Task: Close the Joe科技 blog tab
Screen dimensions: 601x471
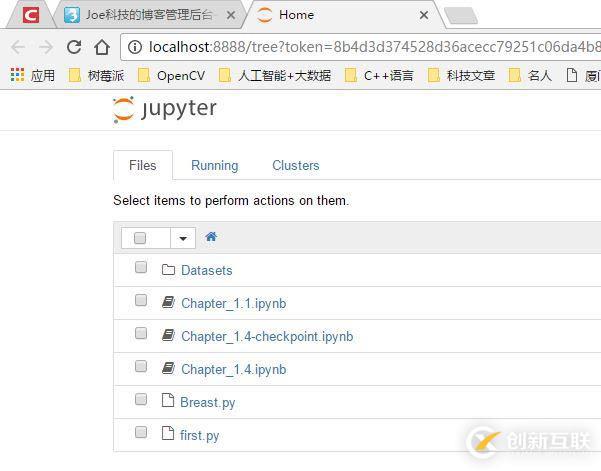Action: (x=231, y=15)
